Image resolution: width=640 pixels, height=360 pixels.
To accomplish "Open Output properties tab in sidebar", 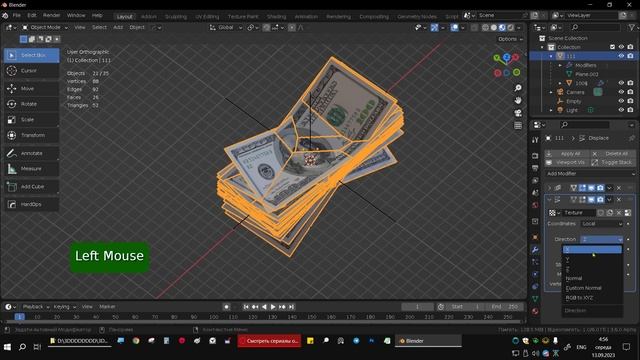I will click(535, 168).
